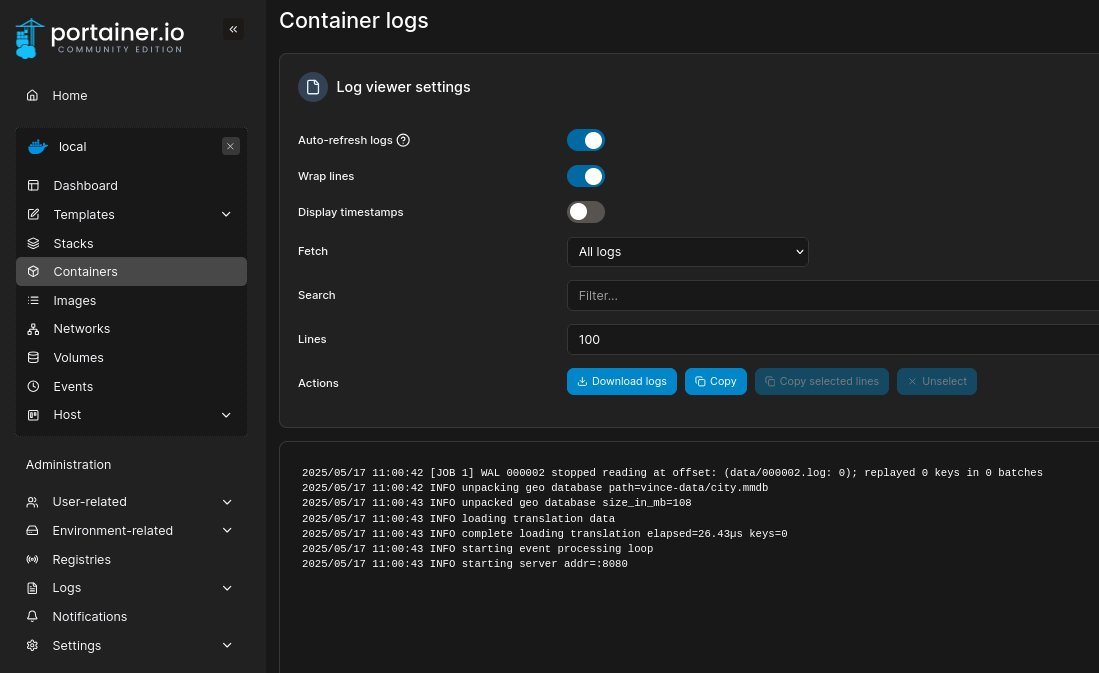Disable the Auto-refresh logs toggle
Image resolution: width=1099 pixels, height=673 pixels.
(x=586, y=140)
